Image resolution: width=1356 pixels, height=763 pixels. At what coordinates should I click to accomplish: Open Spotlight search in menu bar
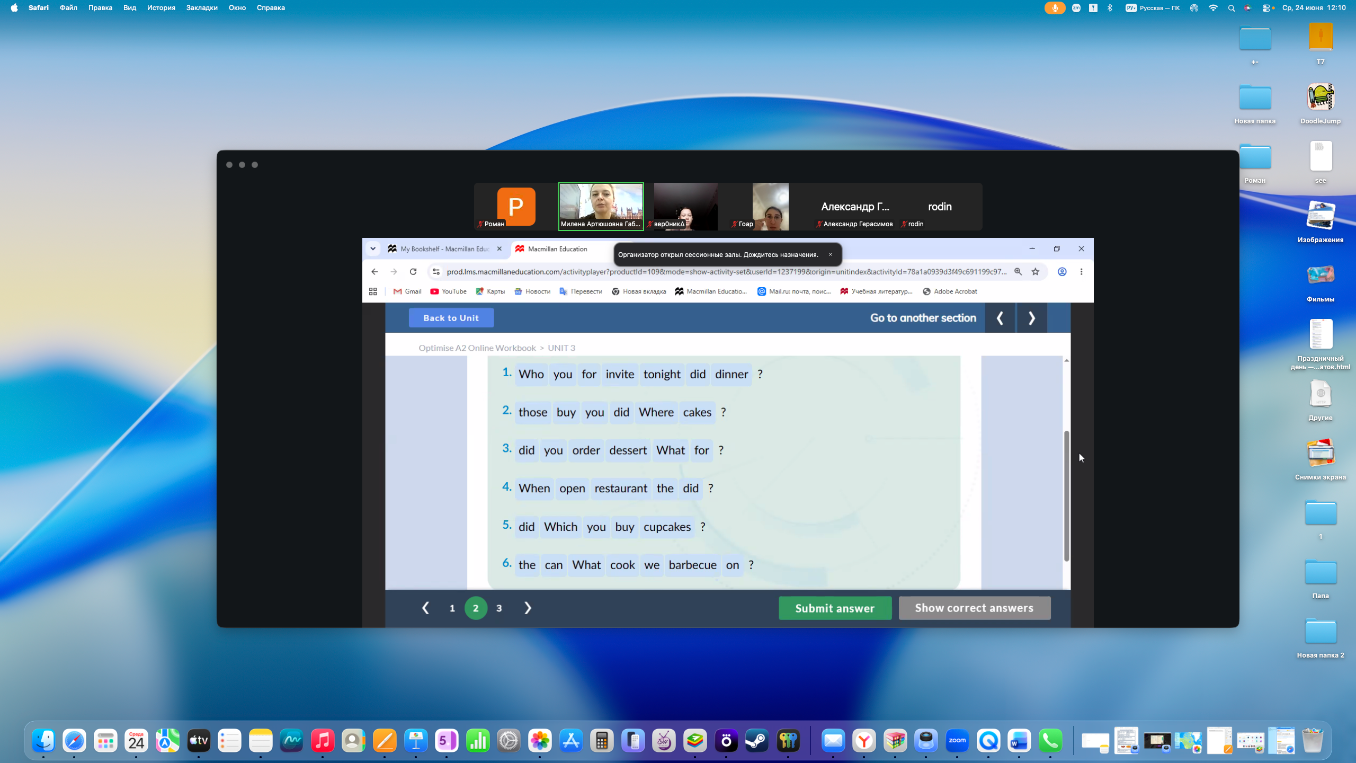click(x=1232, y=7)
